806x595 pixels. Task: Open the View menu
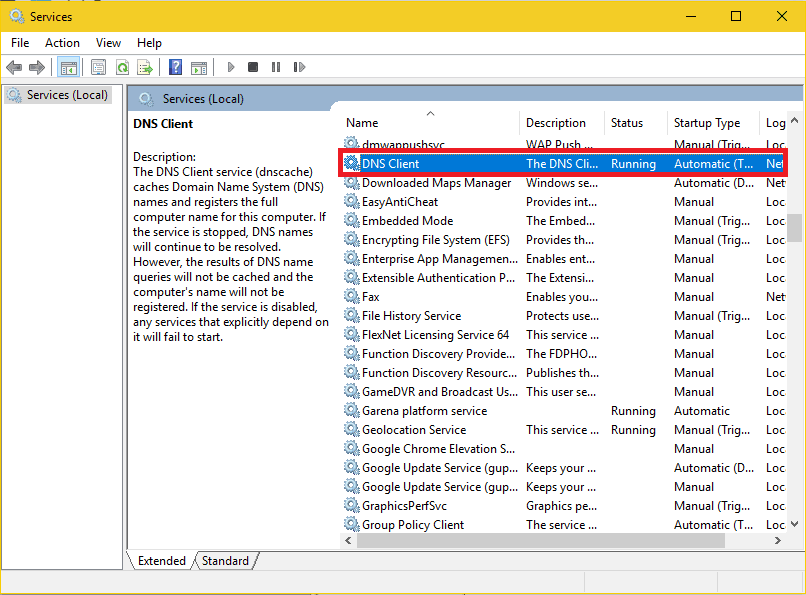[108, 43]
